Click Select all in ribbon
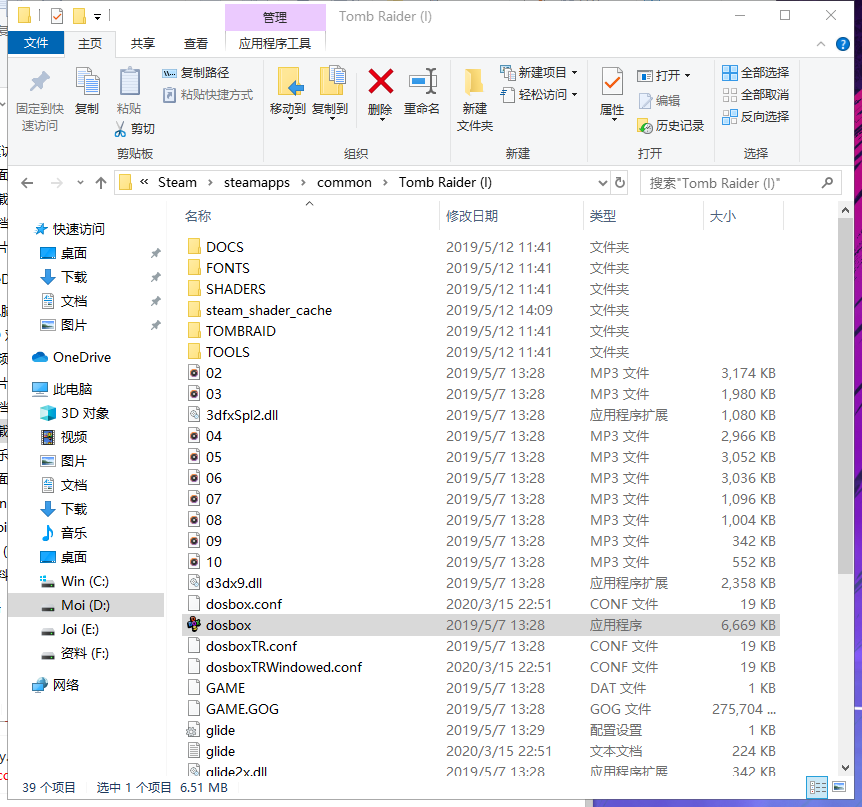Viewport: 862px width, 807px height. pos(755,73)
